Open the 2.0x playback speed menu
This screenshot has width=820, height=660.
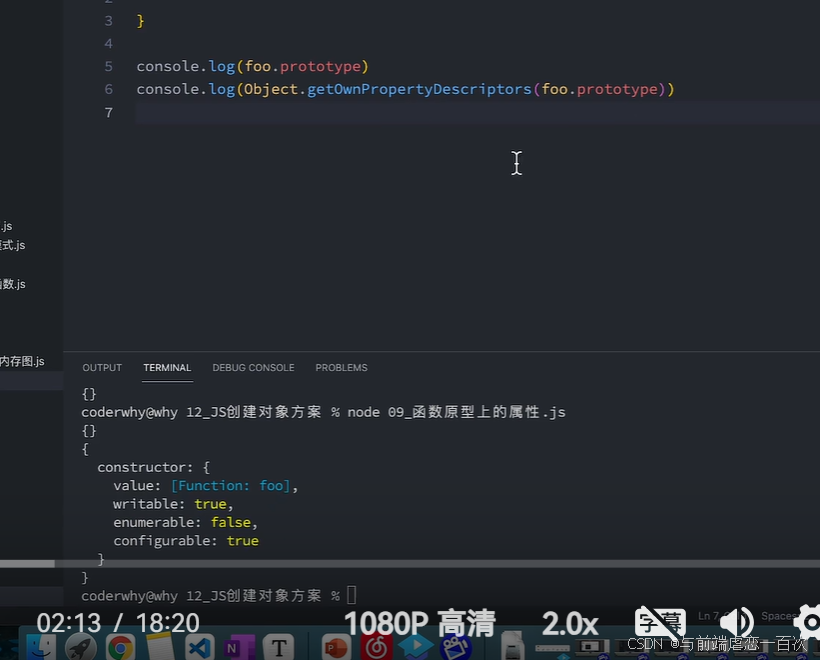(x=570, y=623)
